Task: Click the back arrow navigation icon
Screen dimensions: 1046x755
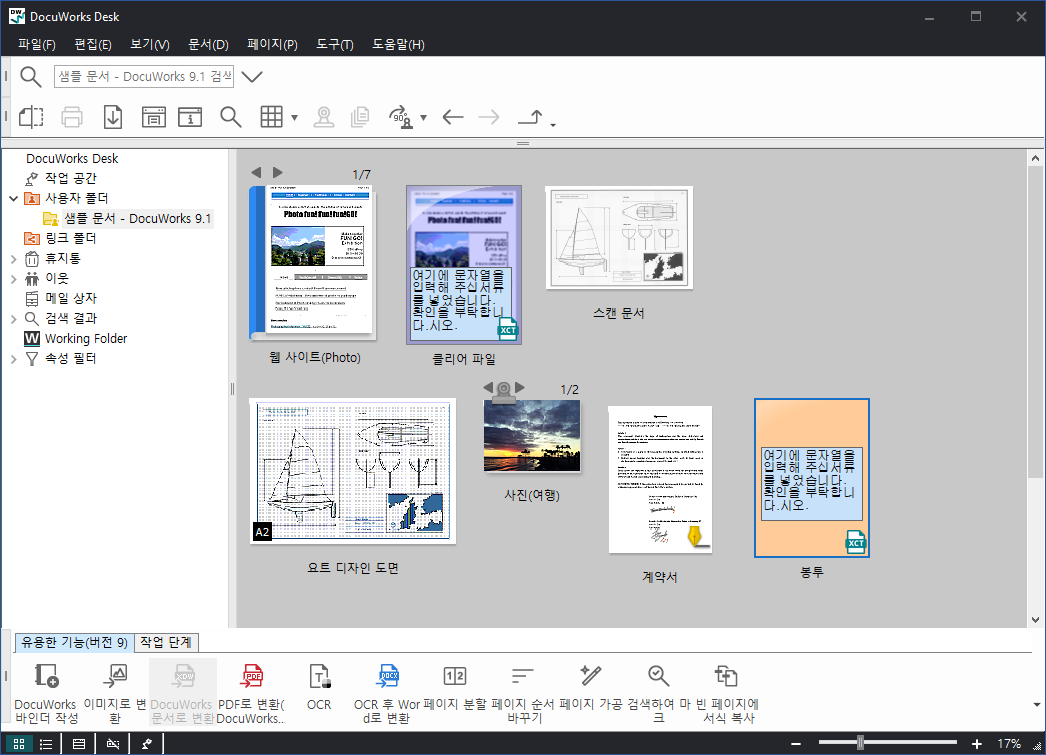Action: tap(453, 117)
